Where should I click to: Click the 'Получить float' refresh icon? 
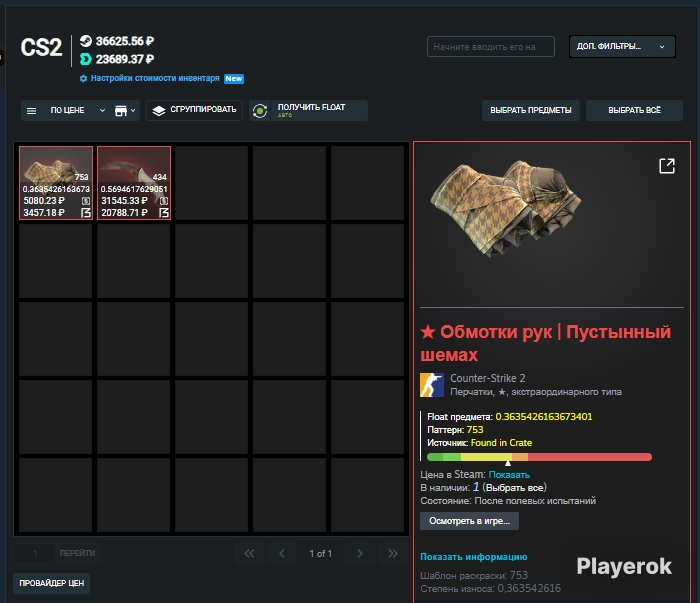click(260, 111)
